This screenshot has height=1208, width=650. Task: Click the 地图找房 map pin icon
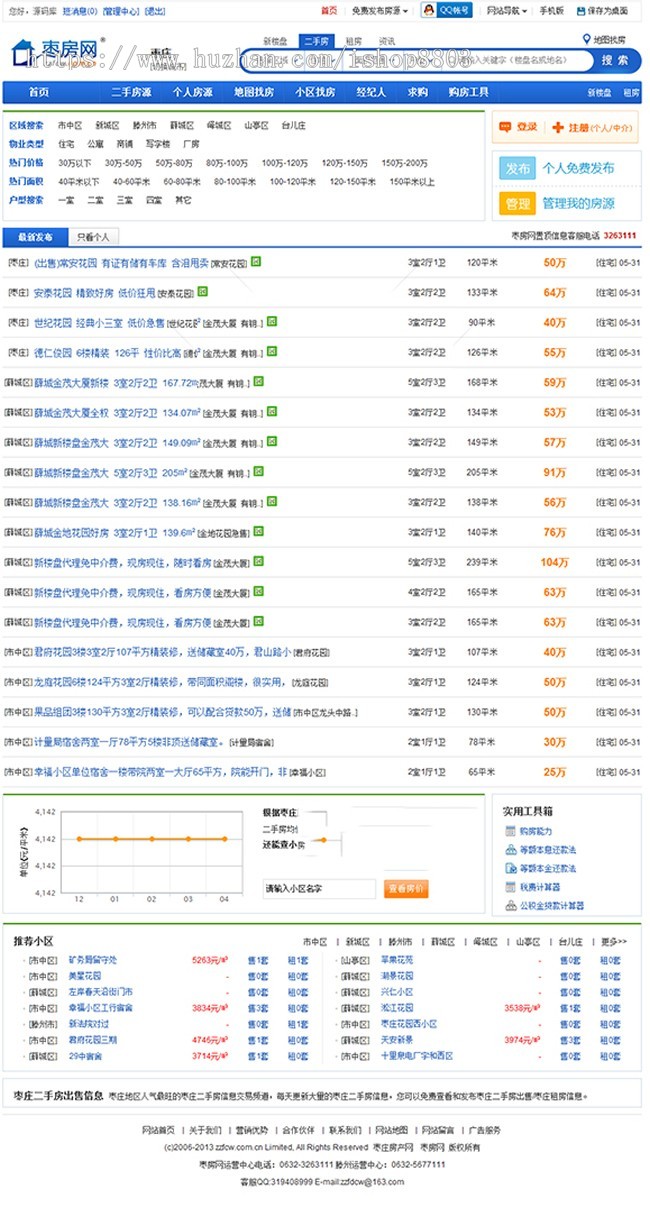[587, 39]
